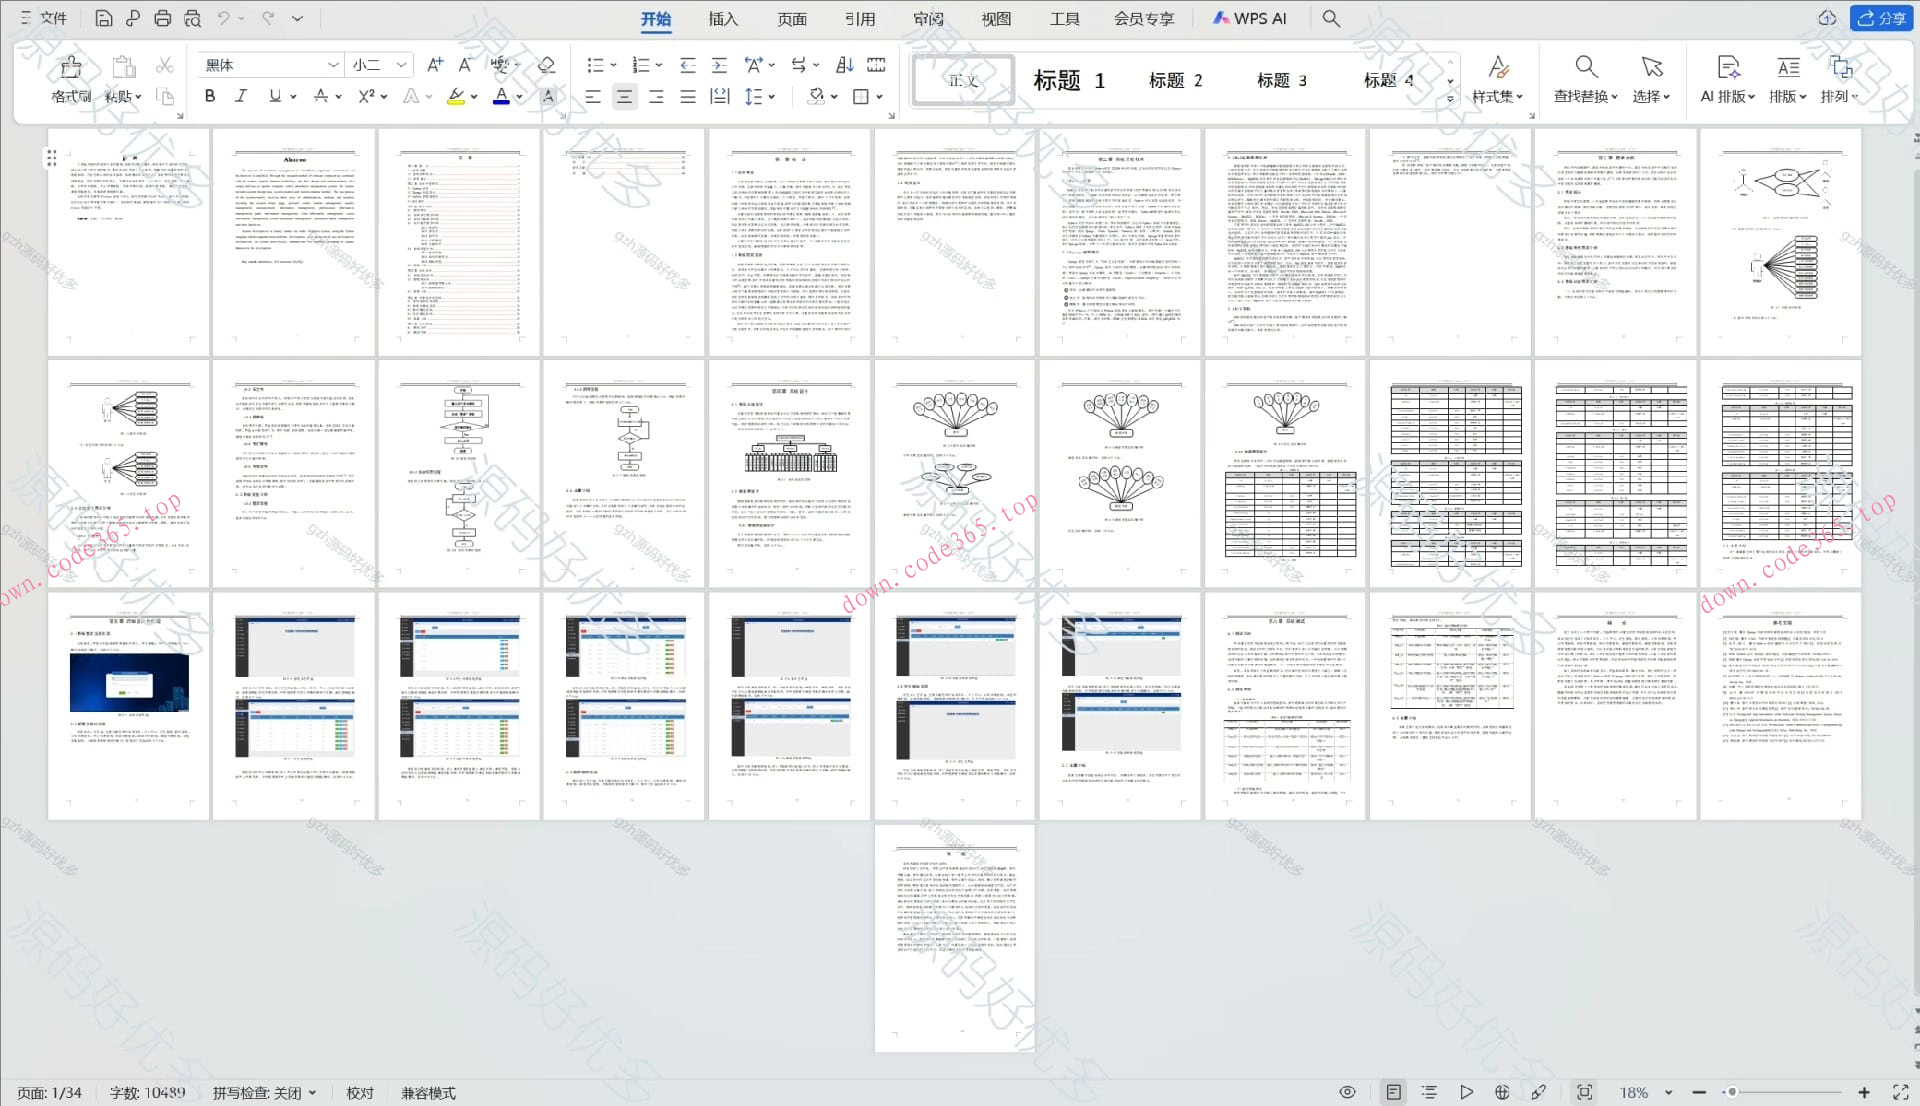Toggle bold formatting

tap(209, 96)
